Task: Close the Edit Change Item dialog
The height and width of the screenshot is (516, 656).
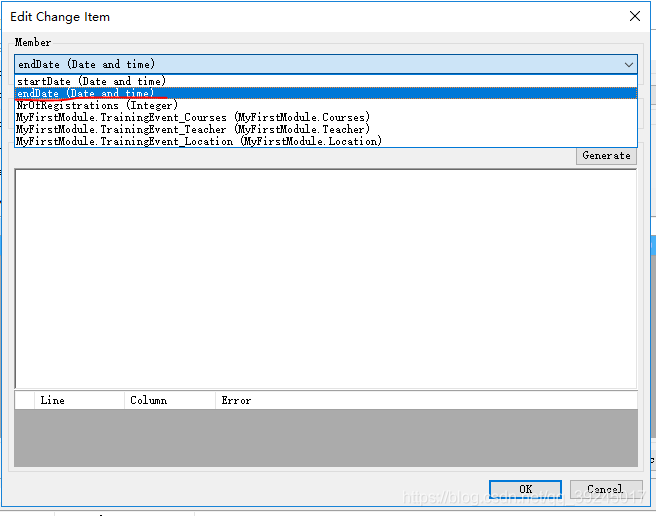Action: (x=634, y=16)
